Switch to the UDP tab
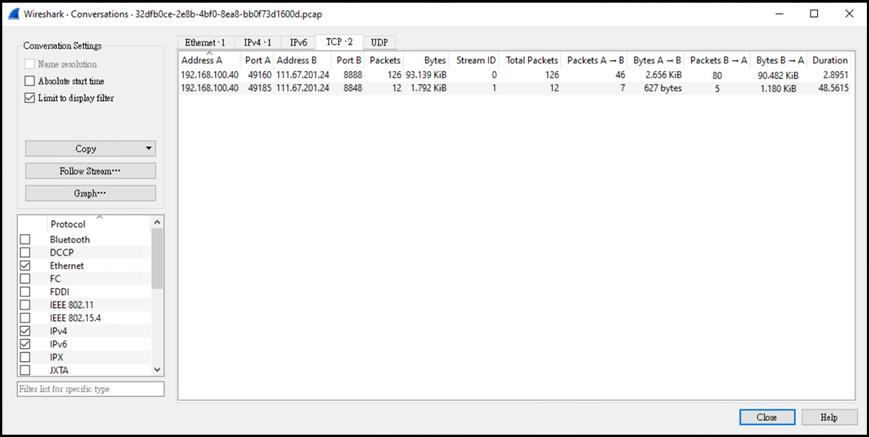This screenshot has height=437, width=869. click(x=380, y=43)
